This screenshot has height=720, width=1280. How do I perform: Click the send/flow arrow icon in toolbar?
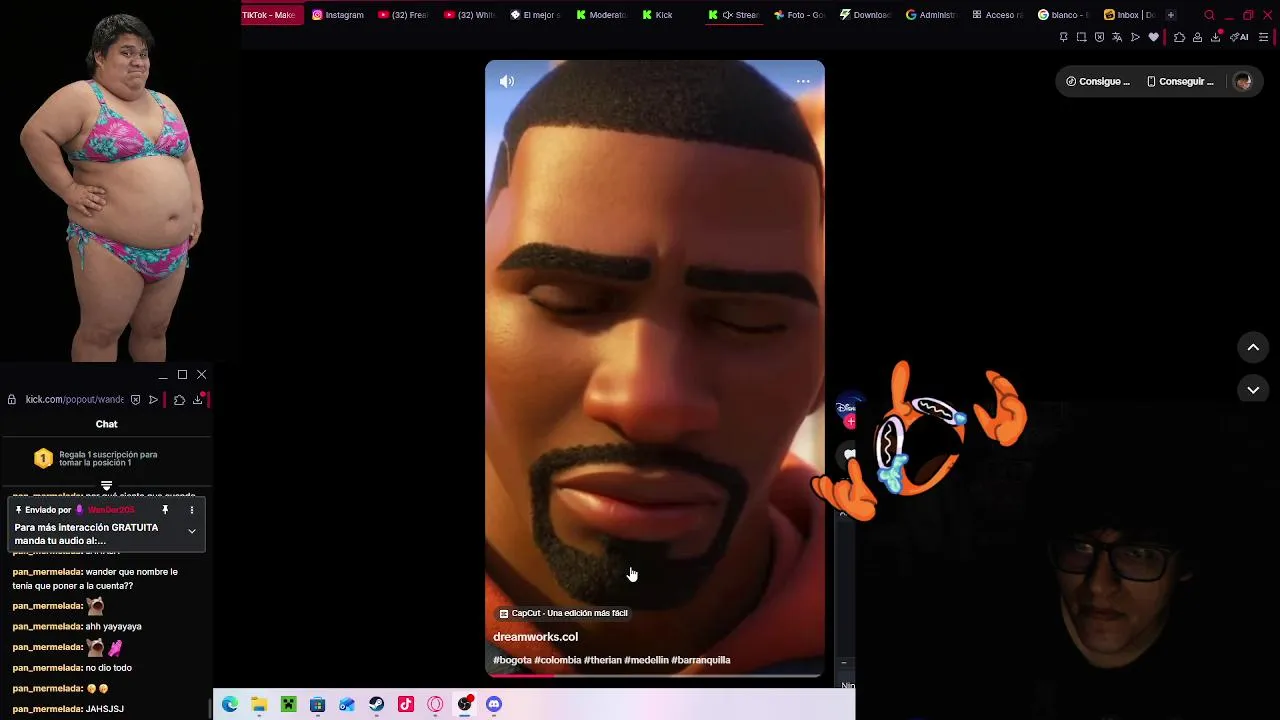coord(1135,37)
